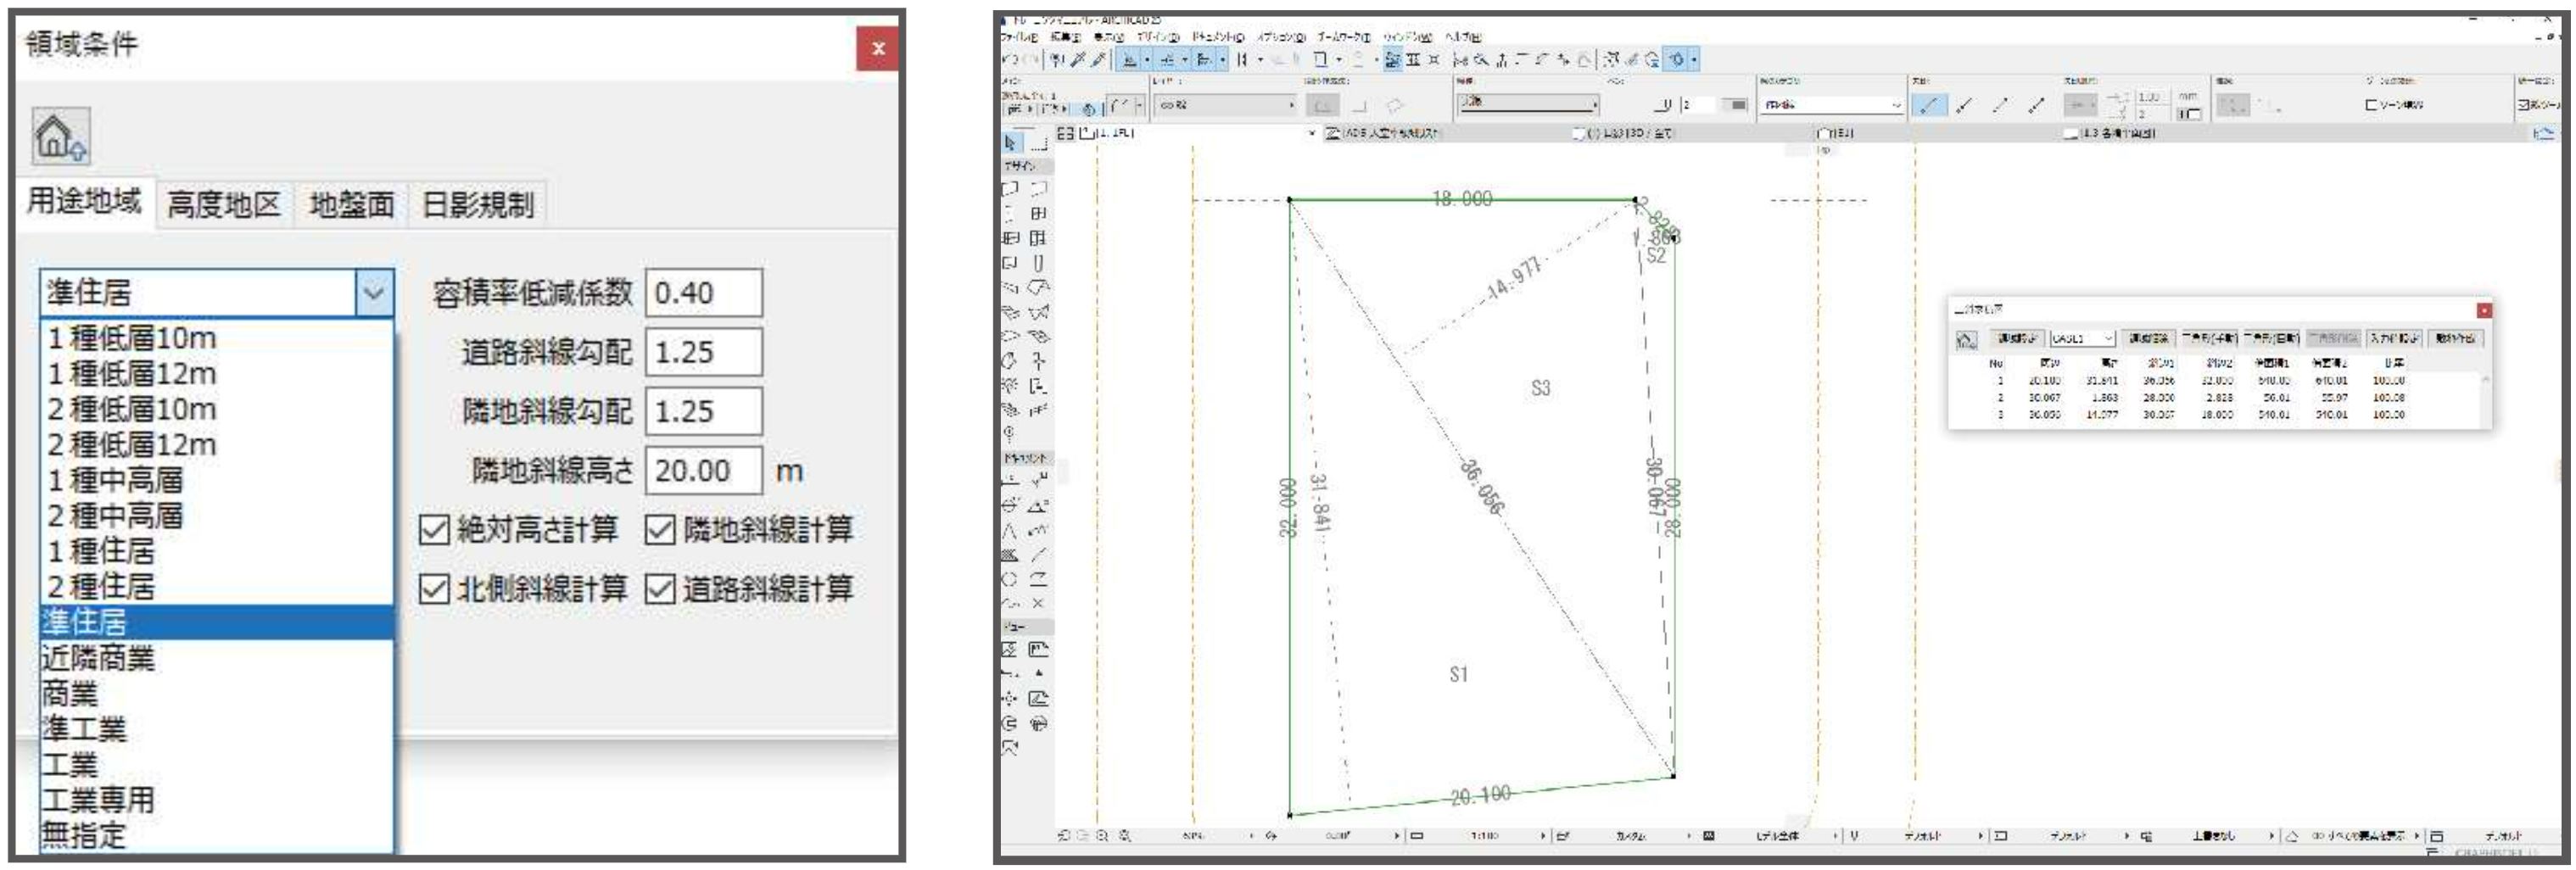Open the 1:100 scale dropdown at bottom
The width and height of the screenshot is (2576, 870).
click(1542, 836)
